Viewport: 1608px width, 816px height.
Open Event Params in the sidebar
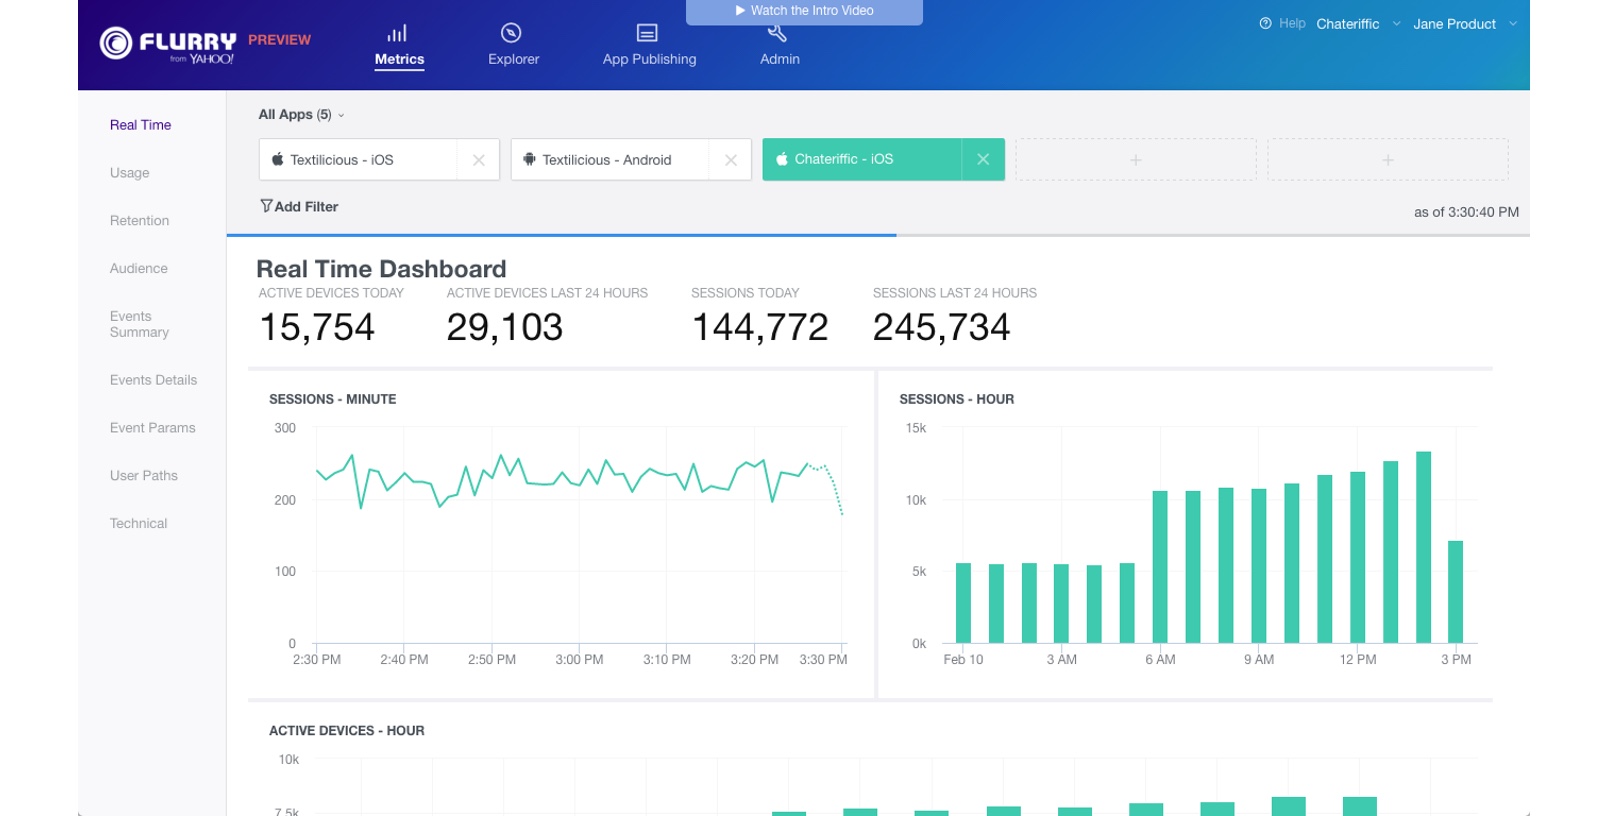(152, 428)
